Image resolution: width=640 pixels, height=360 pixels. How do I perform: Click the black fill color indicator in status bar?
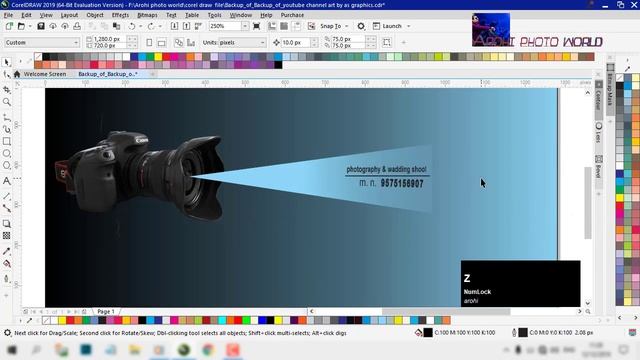click(x=428, y=333)
